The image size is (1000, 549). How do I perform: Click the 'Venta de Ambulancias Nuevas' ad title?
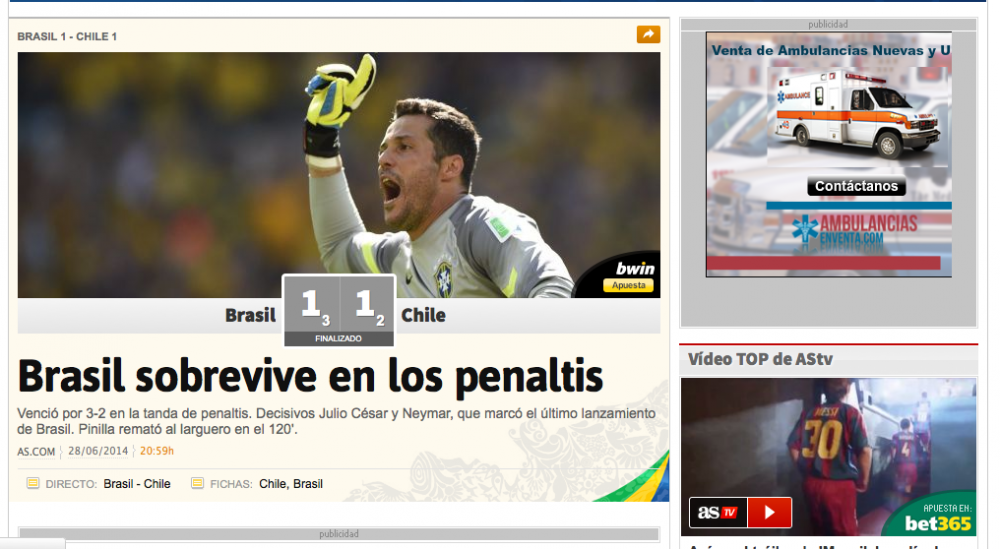tap(830, 50)
